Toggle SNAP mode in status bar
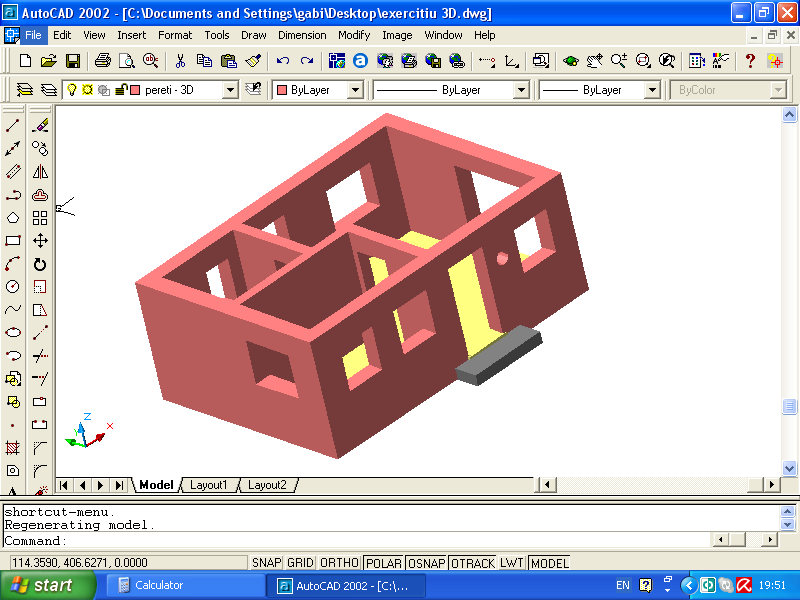The image size is (800, 600). point(266,563)
